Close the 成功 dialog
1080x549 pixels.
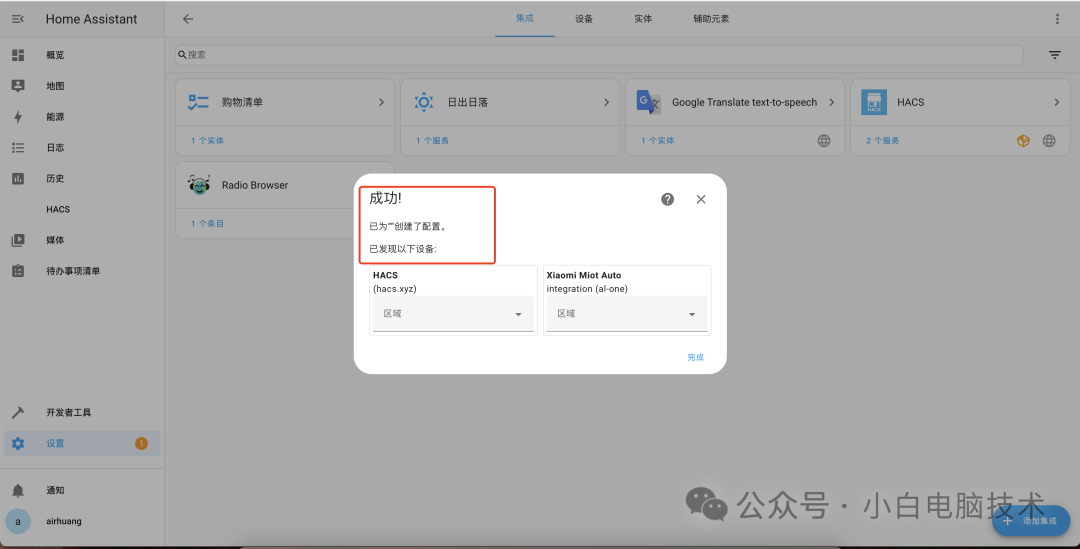point(700,199)
